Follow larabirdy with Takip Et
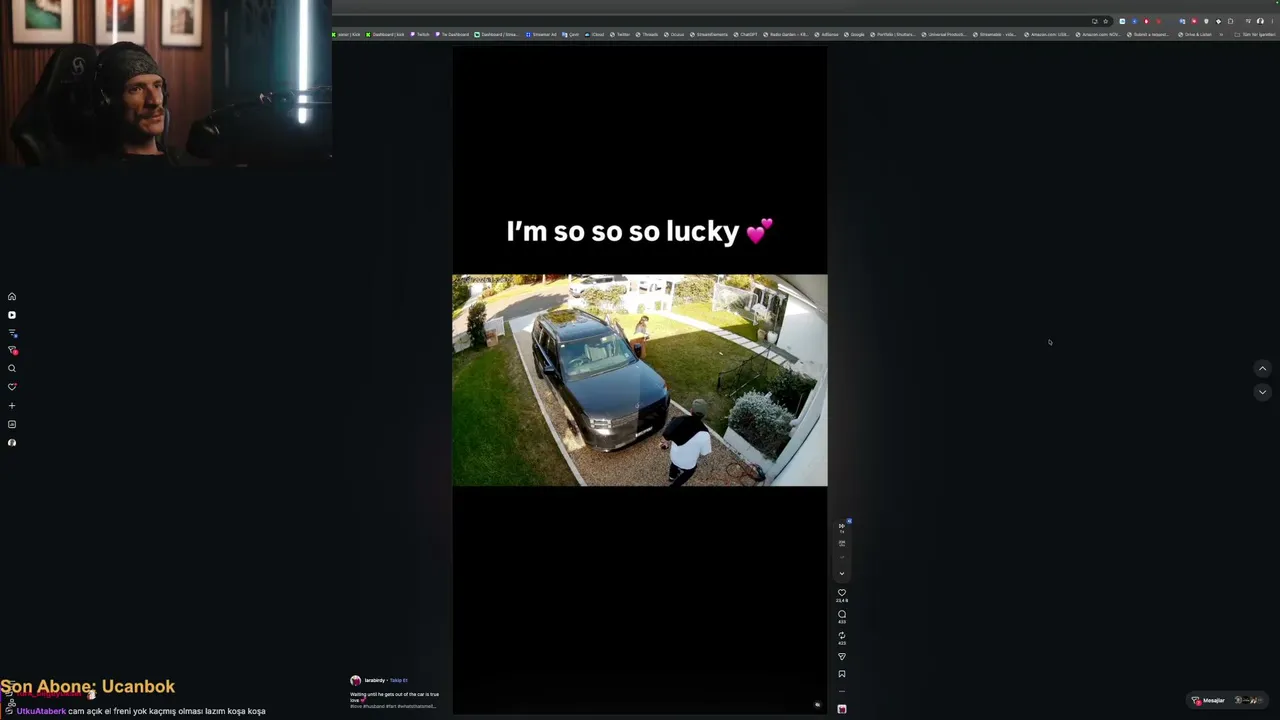The image size is (1280, 720). [x=398, y=680]
